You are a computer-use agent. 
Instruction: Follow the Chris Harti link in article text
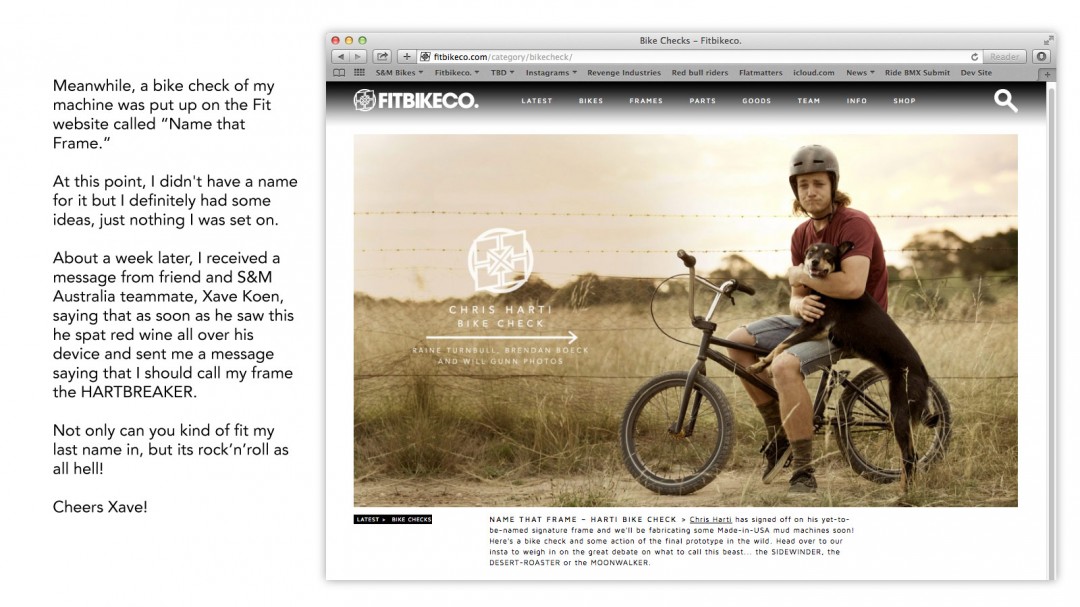pyautogui.click(x=710, y=519)
